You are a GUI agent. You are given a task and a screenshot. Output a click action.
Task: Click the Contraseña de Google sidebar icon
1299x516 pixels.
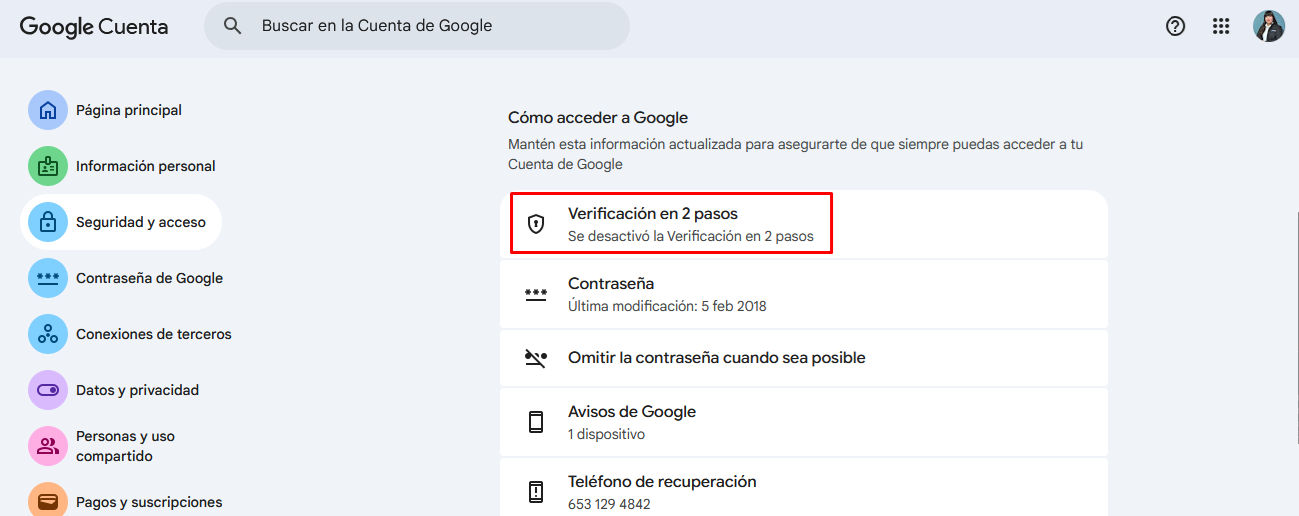(48, 279)
